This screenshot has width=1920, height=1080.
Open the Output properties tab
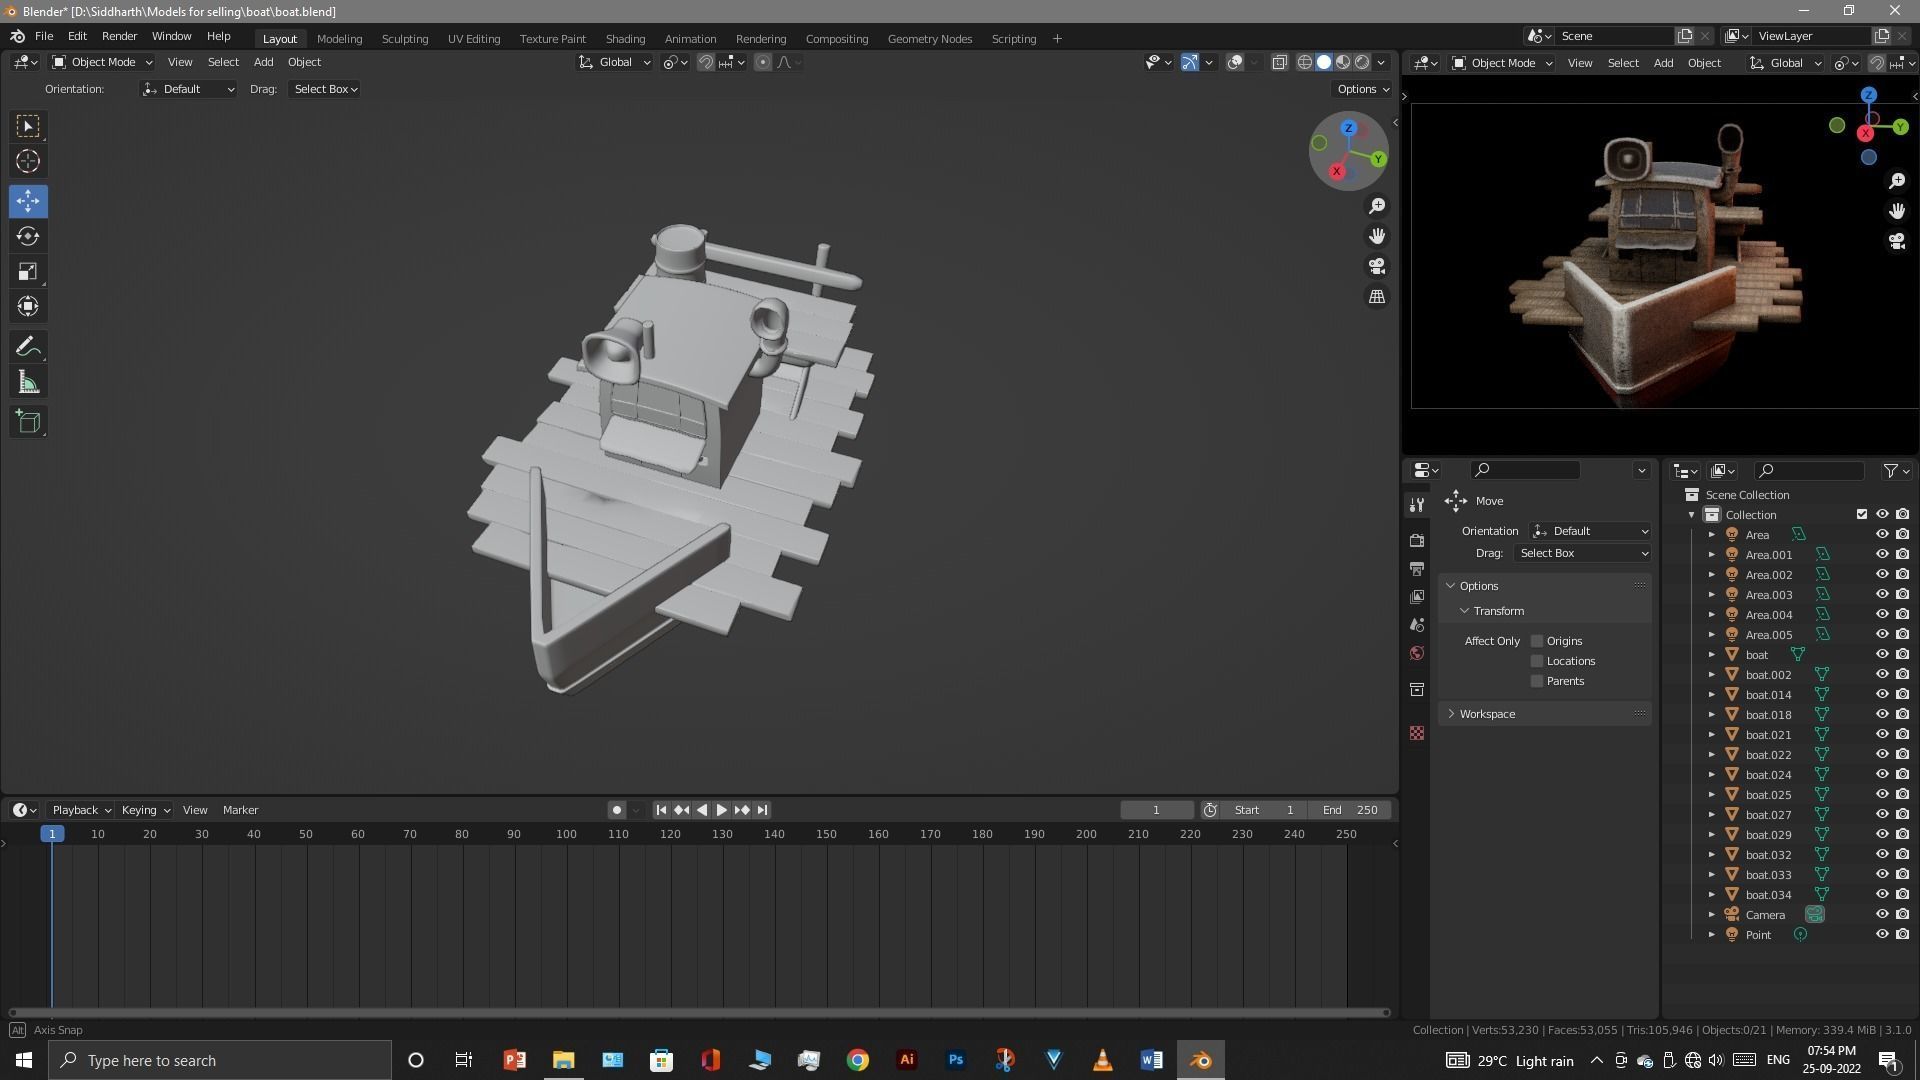(1417, 568)
